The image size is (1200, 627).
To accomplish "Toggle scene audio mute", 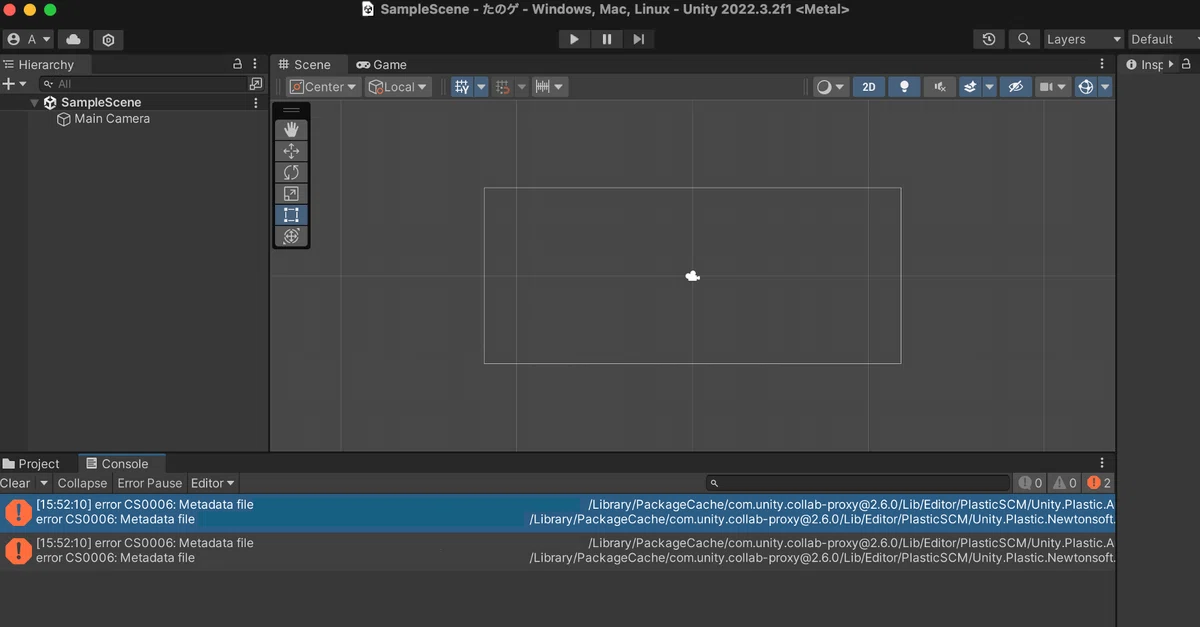I will pyautogui.click(x=940, y=87).
